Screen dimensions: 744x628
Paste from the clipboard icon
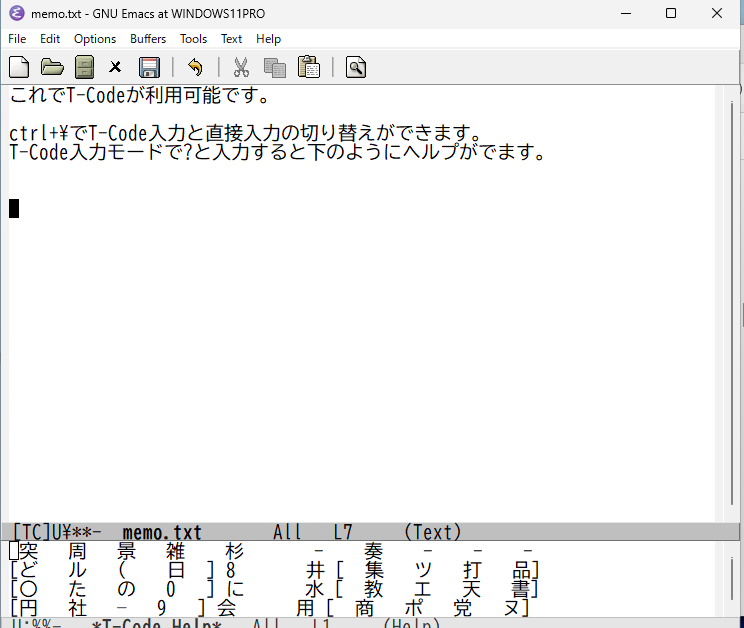(308, 67)
